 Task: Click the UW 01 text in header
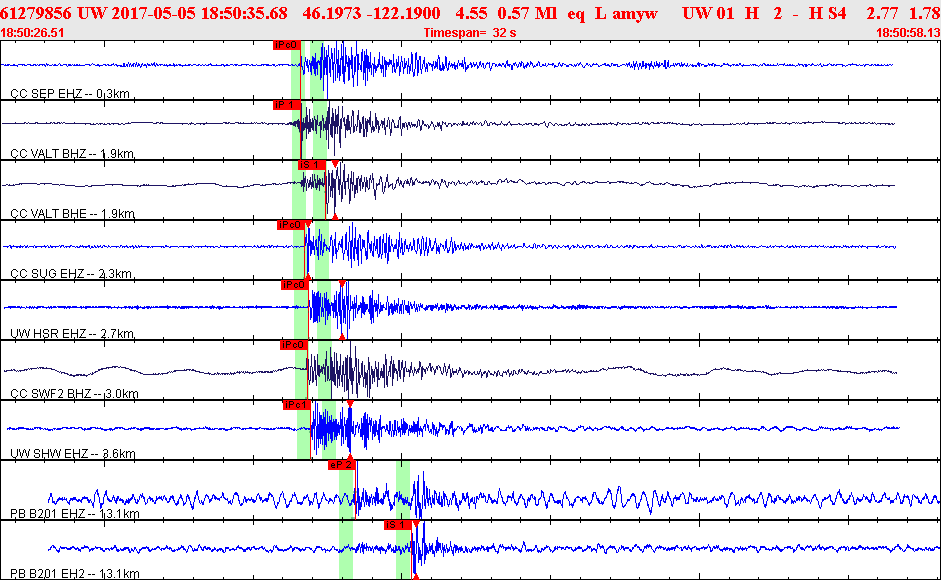point(708,13)
